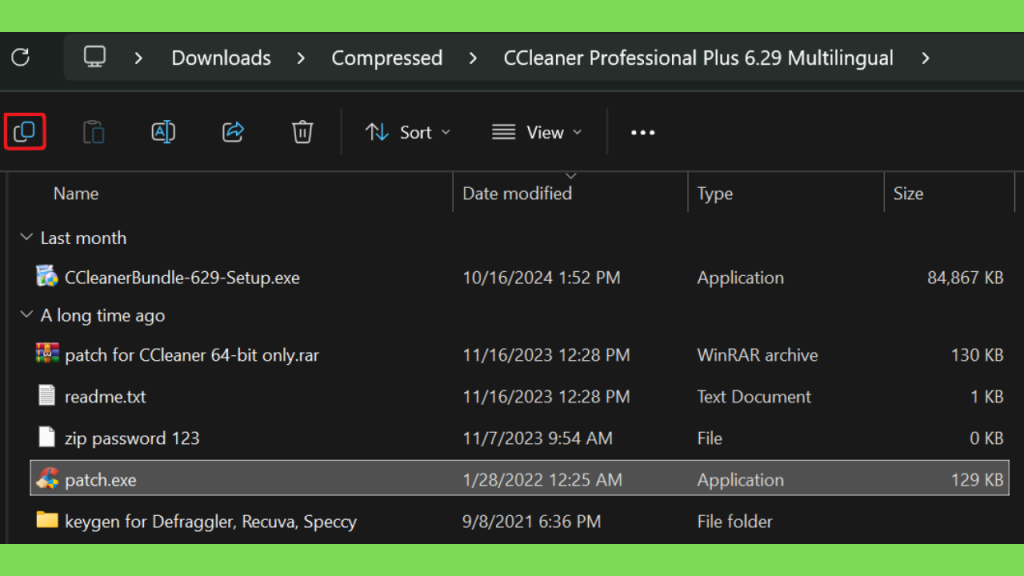Go to Downloads in the address bar
This screenshot has width=1024, height=576.
tap(221, 58)
